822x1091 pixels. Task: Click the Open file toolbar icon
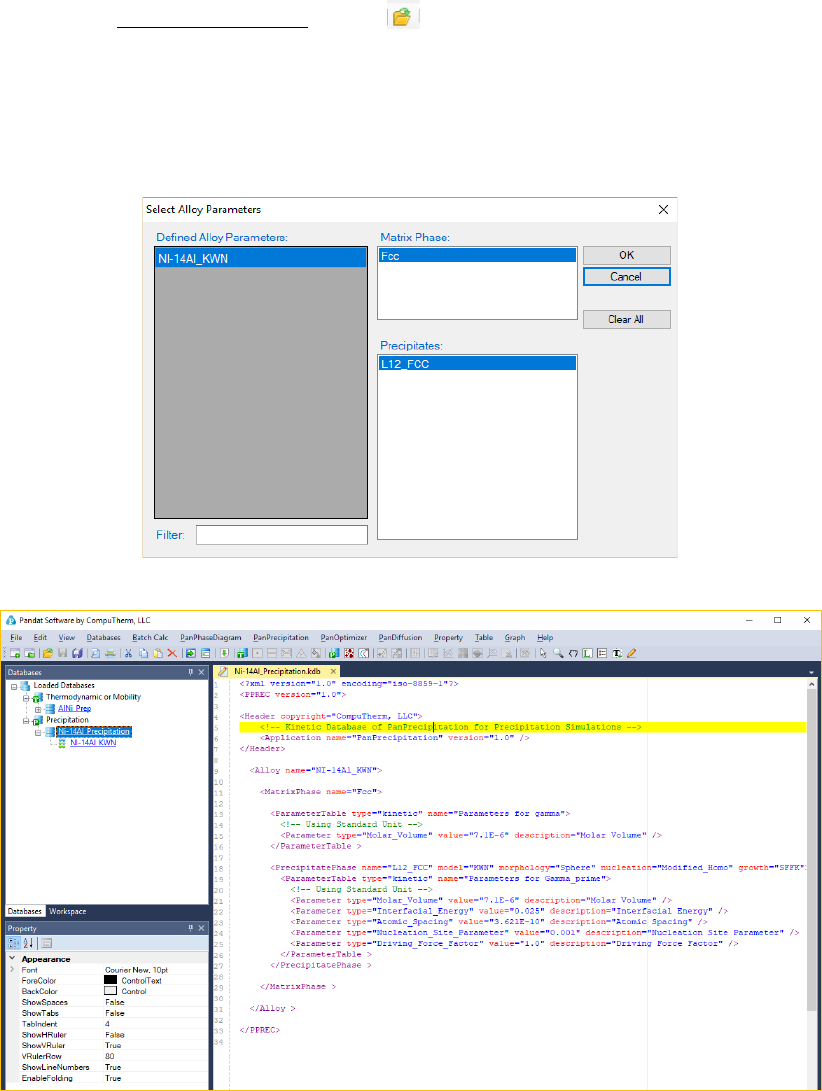tap(47, 653)
